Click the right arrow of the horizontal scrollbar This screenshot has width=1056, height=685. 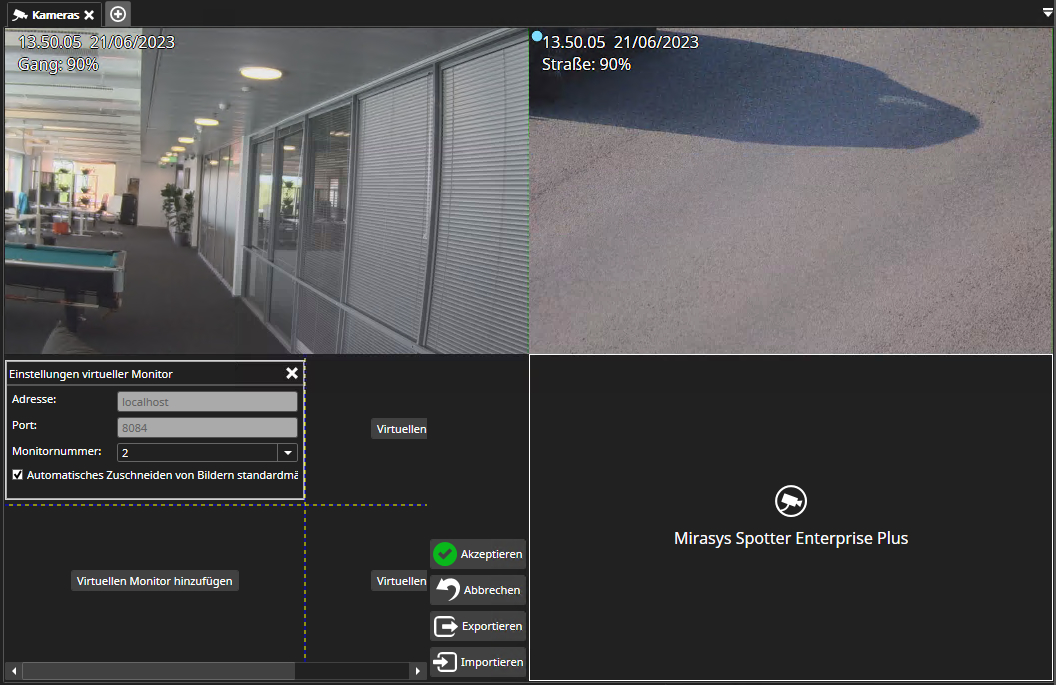coord(418,671)
